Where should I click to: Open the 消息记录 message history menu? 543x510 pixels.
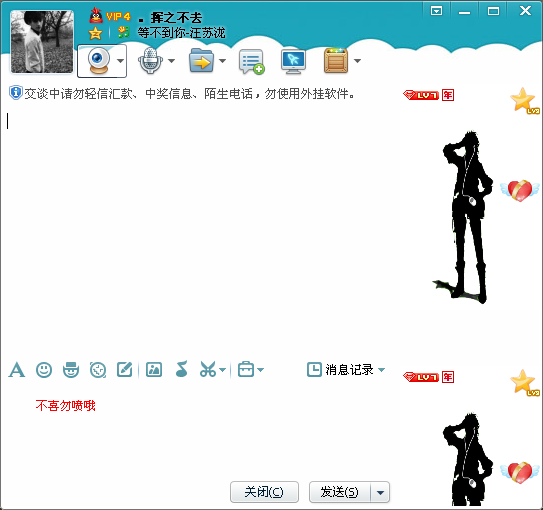[x=346, y=369]
